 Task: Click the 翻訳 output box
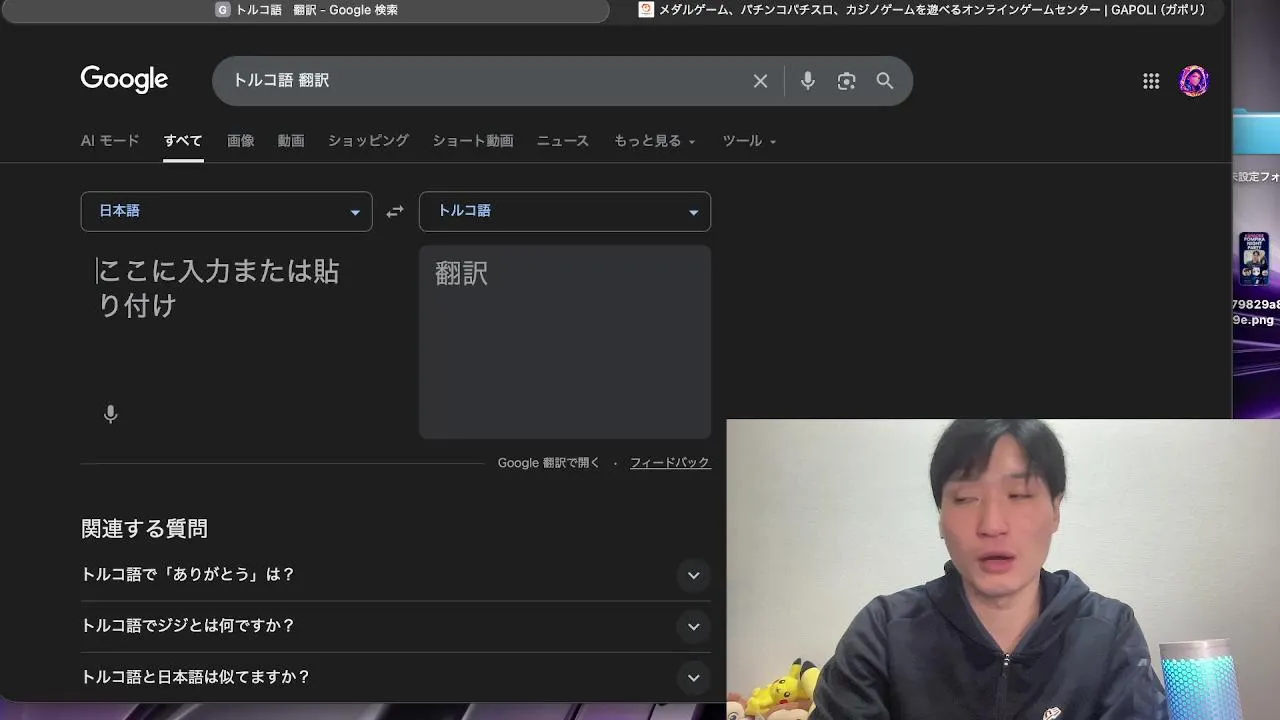click(565, 342)
